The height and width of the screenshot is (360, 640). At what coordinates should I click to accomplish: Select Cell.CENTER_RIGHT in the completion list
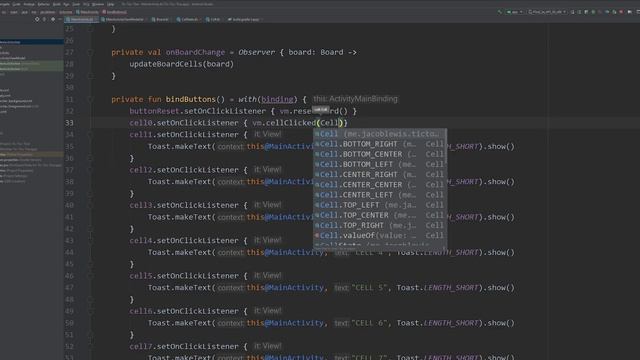(x=380, y=175)
